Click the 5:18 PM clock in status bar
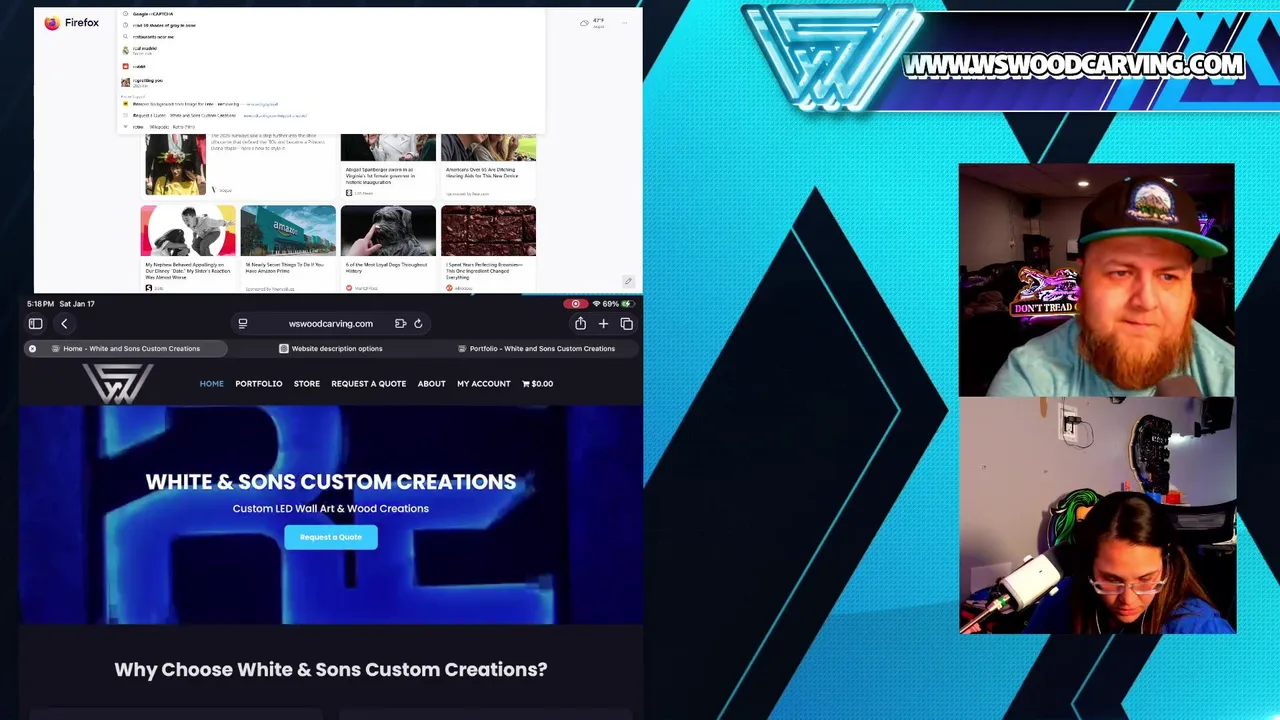1280x720 pixels. pyautogui.click(x=40, y=303)
